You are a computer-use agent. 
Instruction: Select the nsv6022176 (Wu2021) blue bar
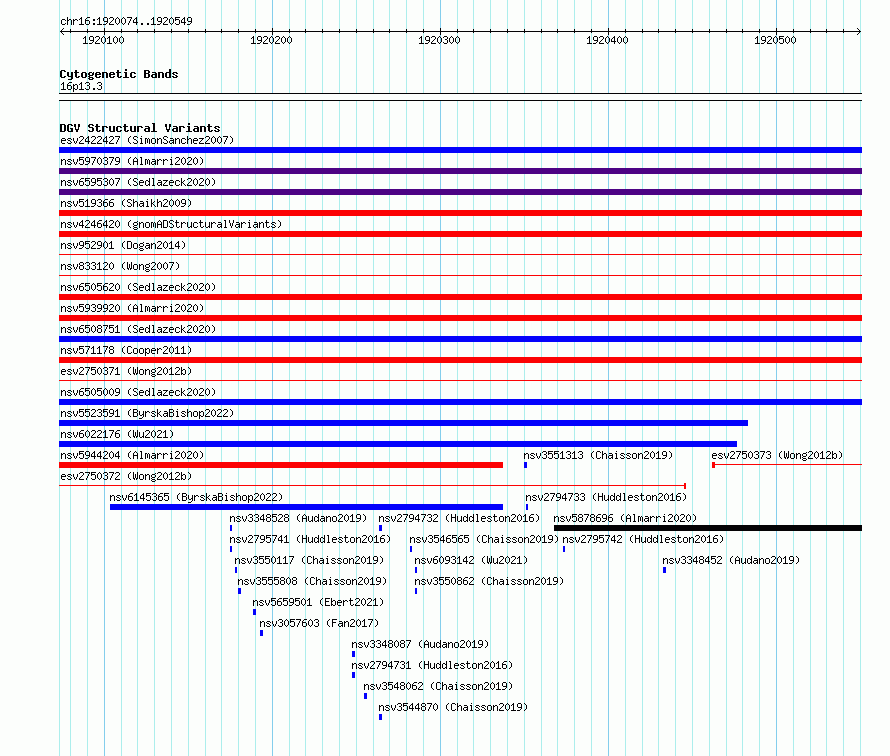point(398,444)
